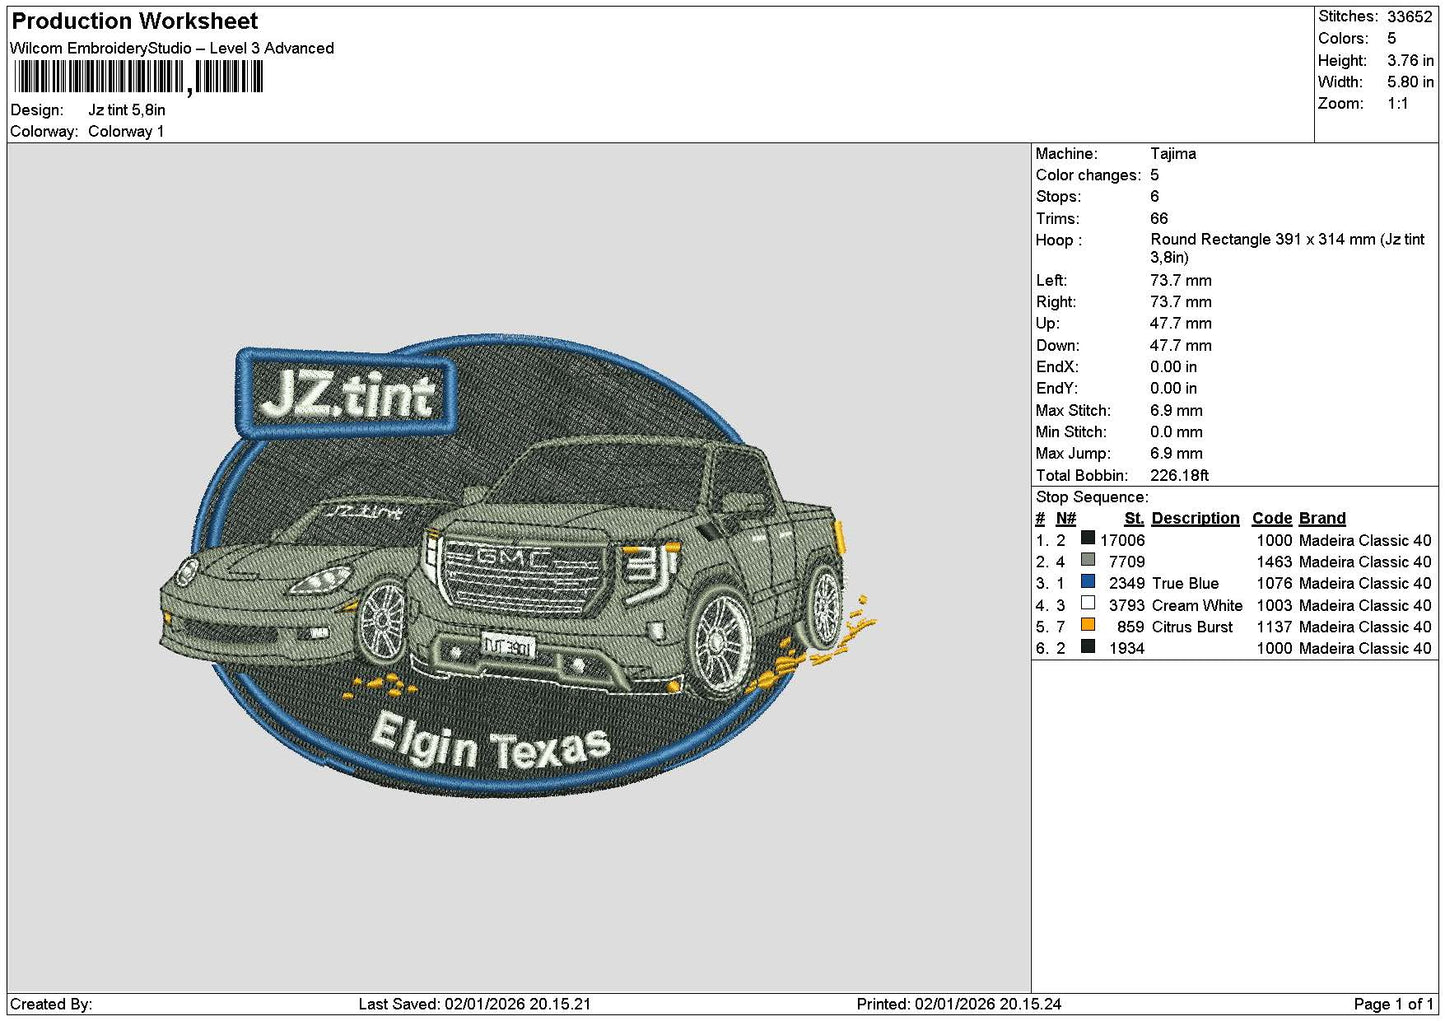Click the 'Production Worksheet' title
Image resolution: width=1445 pixels, height=1021 pixels.
[134, 21]
